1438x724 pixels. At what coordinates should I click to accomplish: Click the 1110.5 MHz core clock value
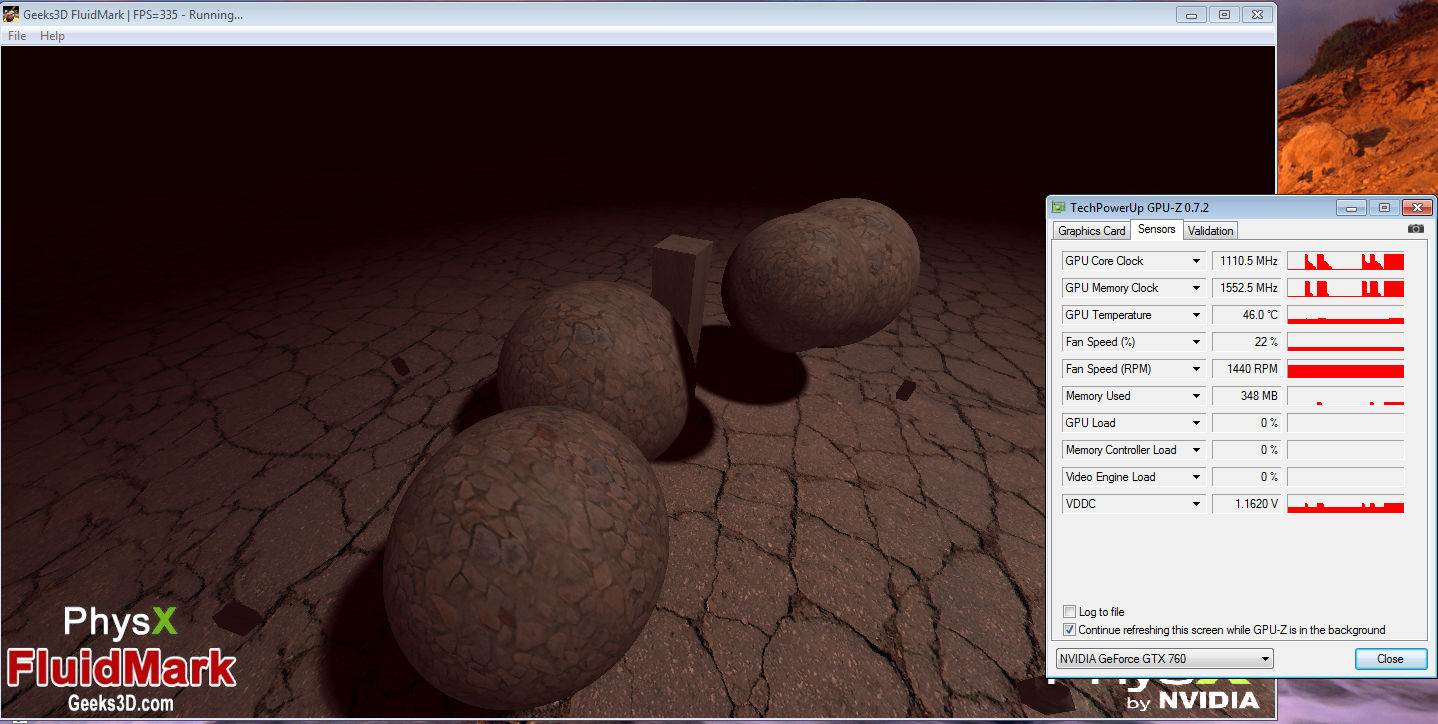1246,261
